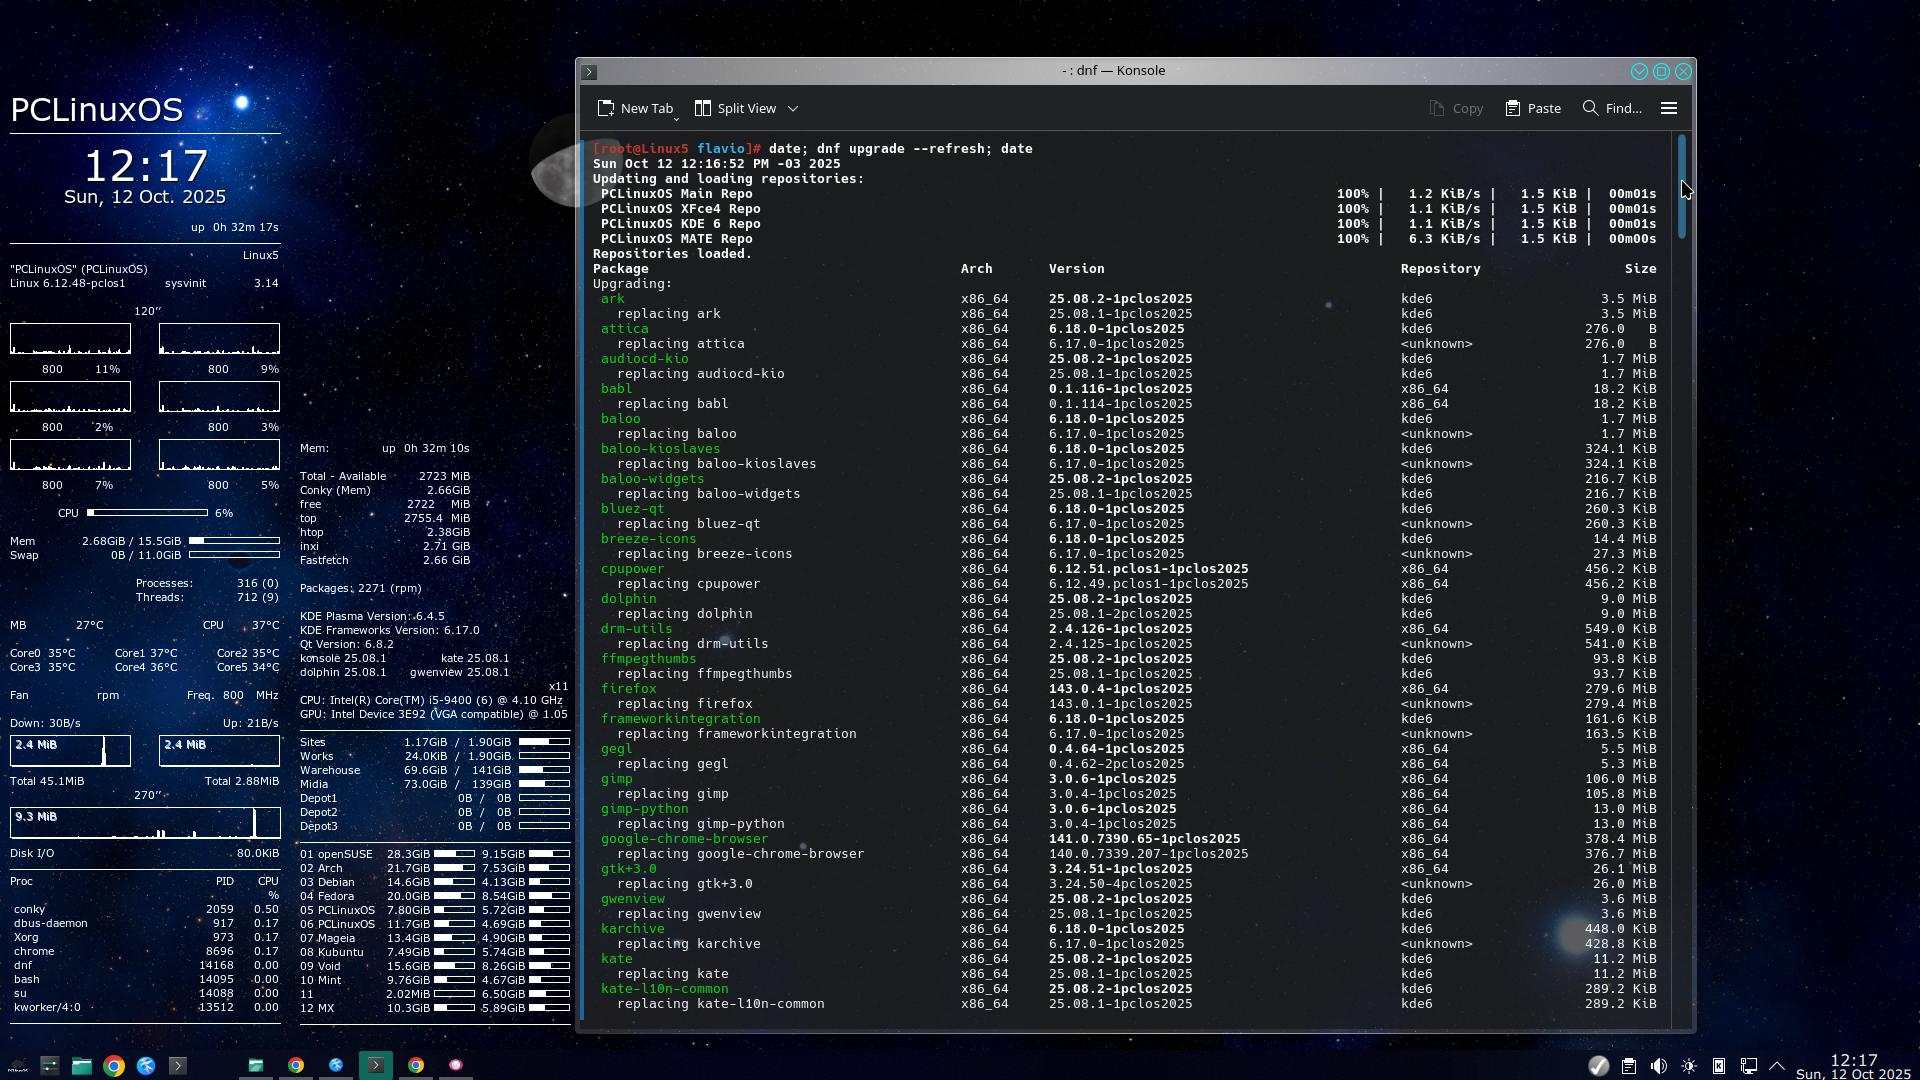Open PCLinuxOS application launcher

click(x=17, y=1066)
